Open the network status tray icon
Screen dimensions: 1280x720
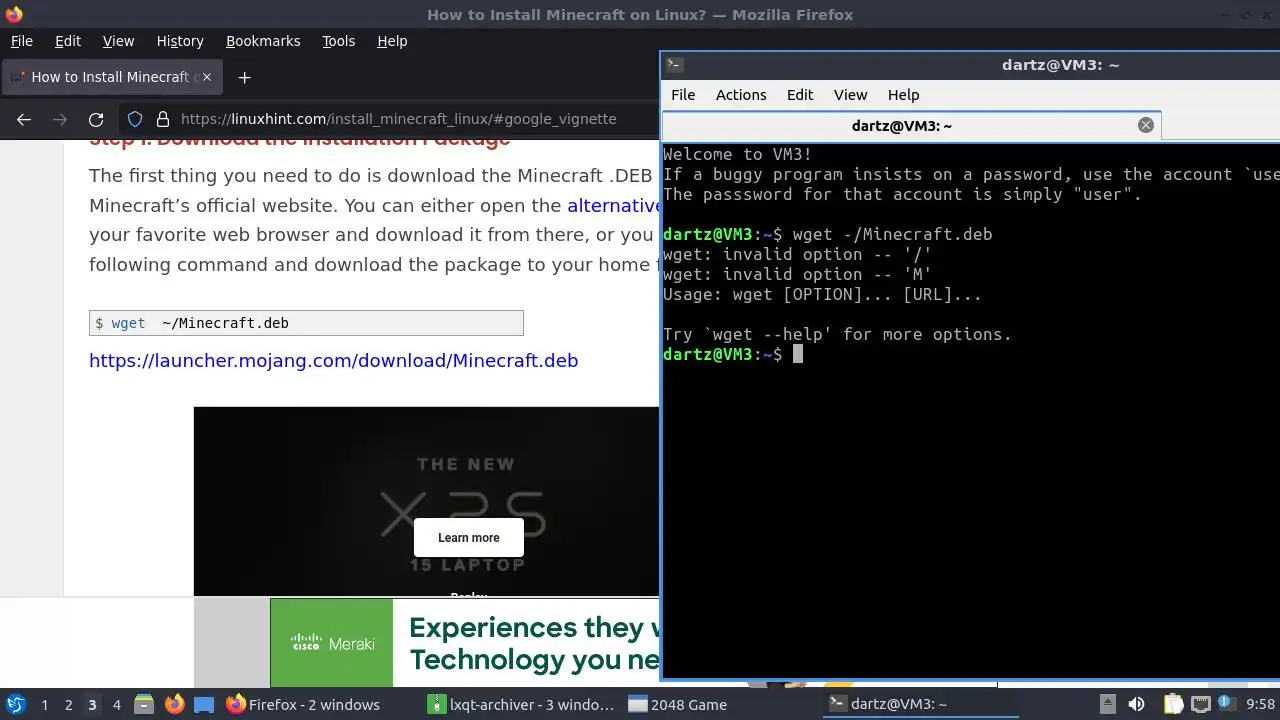tap(1200, 705)
